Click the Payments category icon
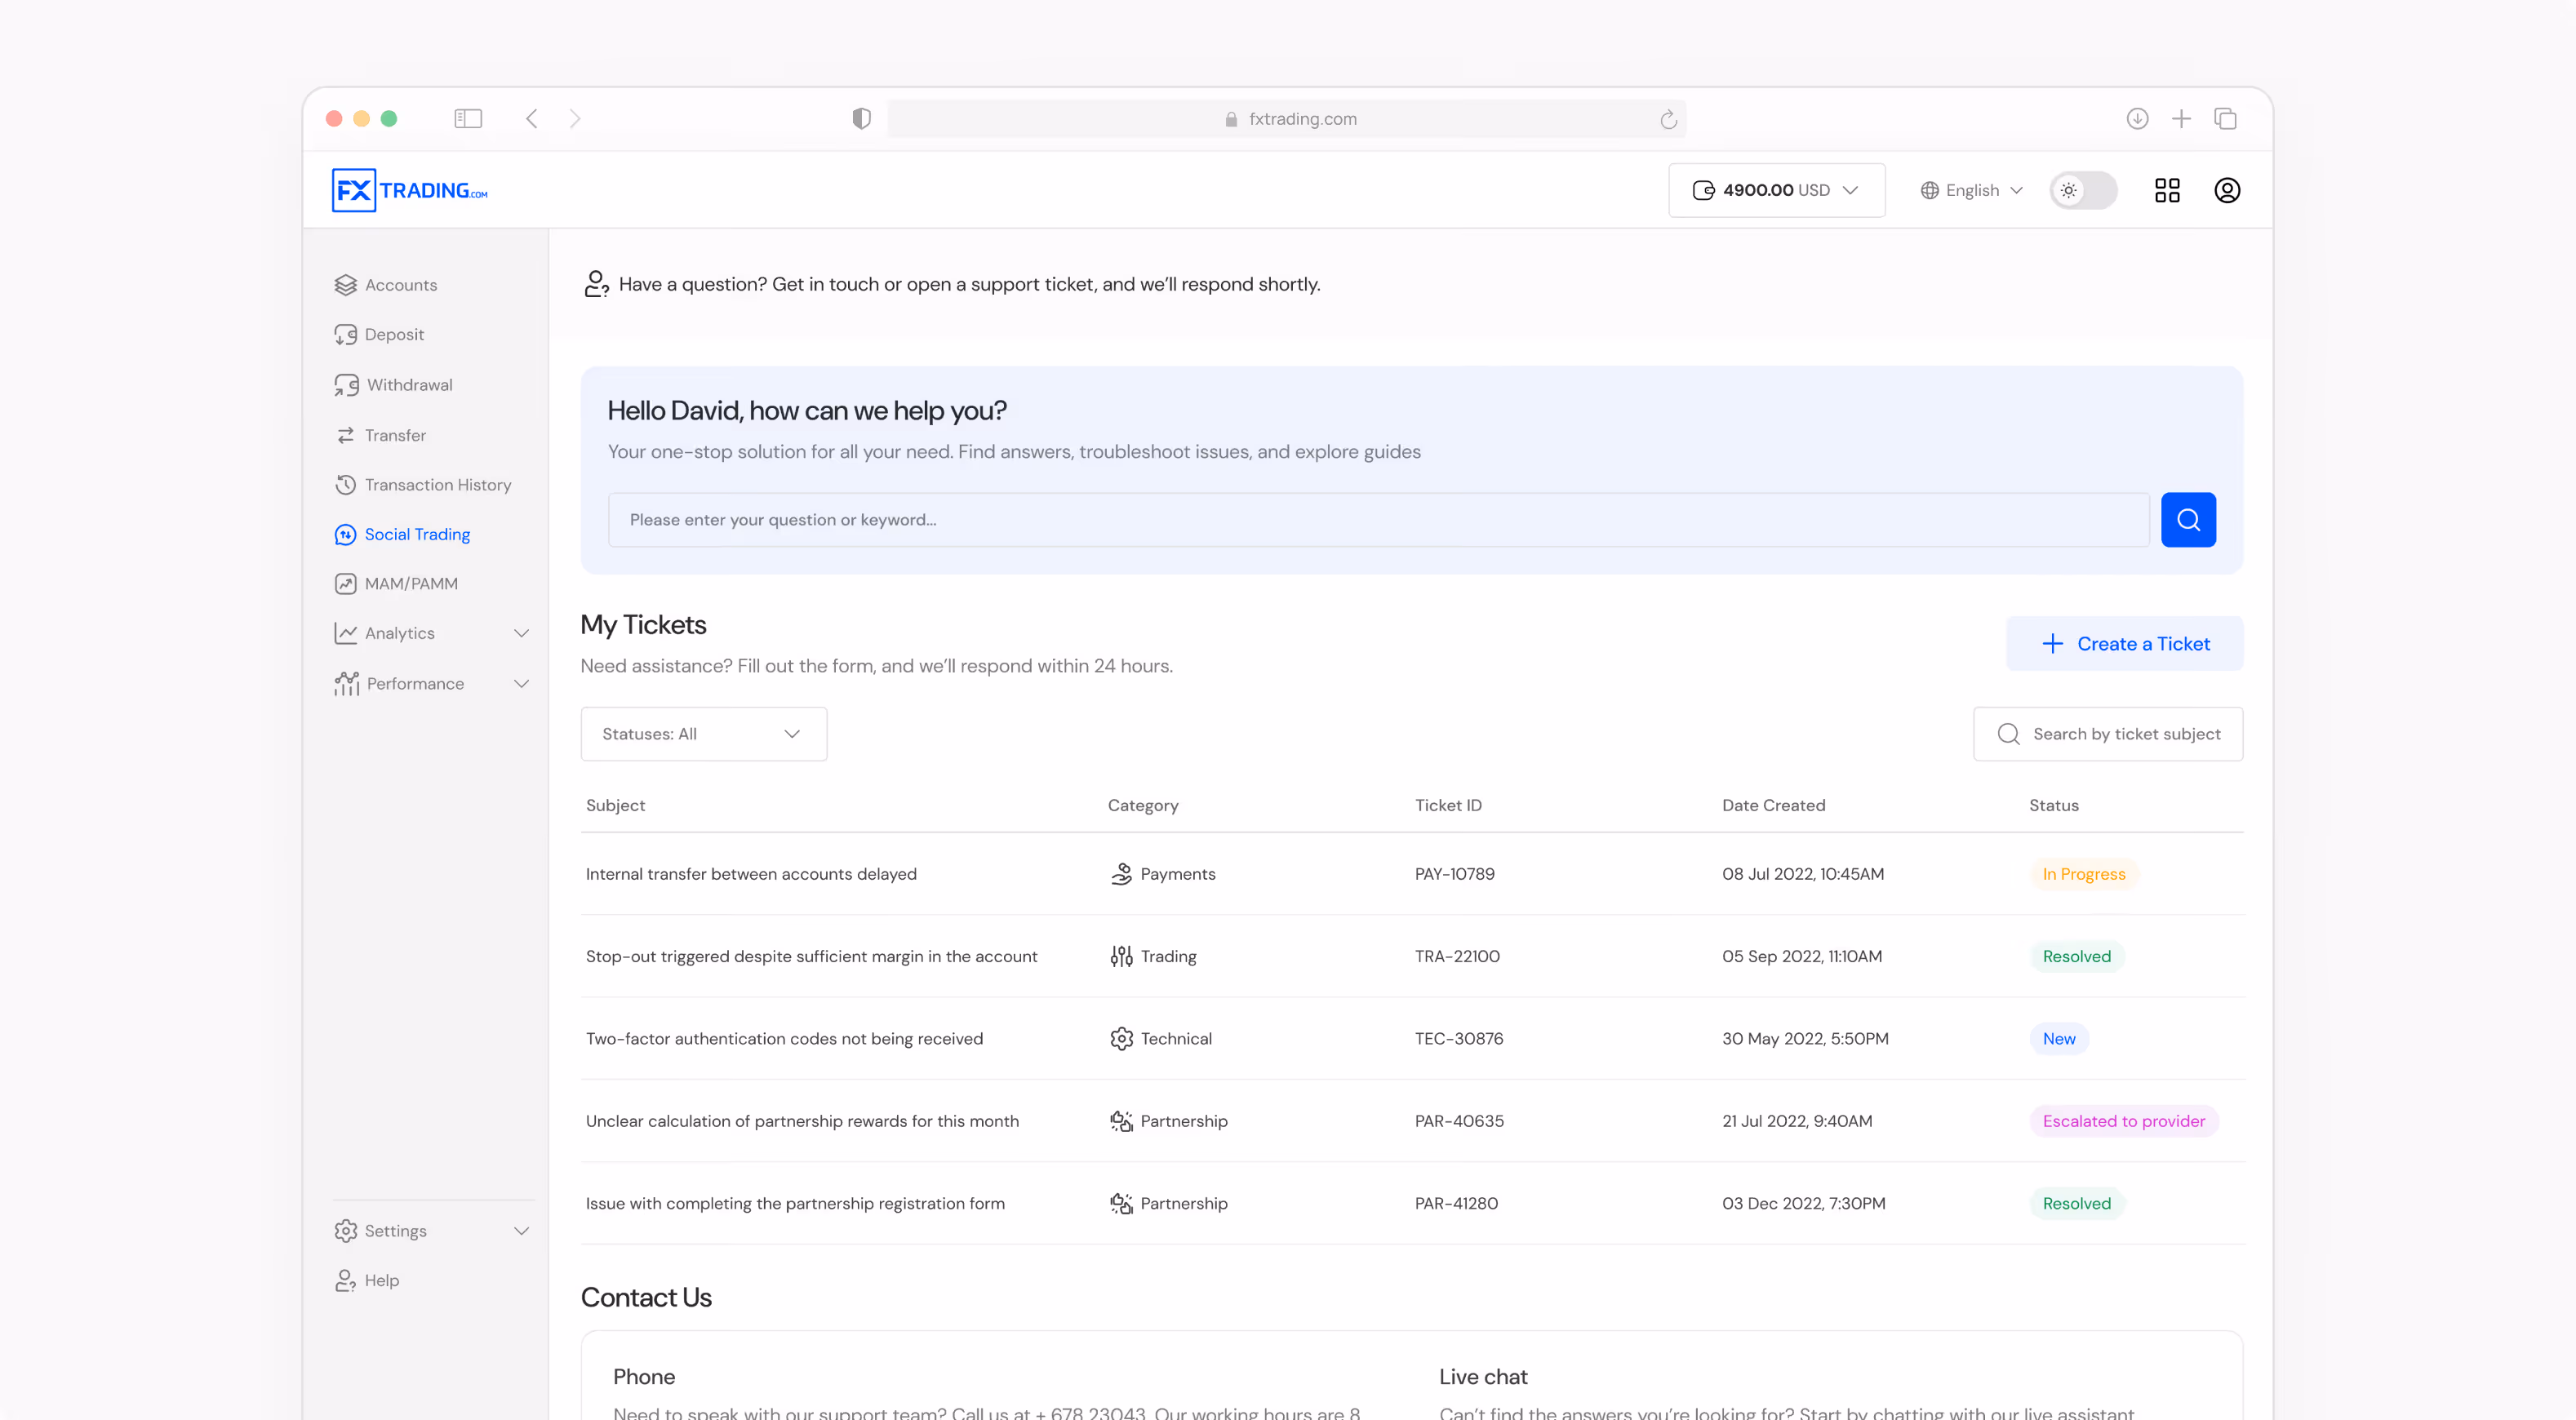The width and height of the screenshot is (2576, 1420). pos(1121,874)
